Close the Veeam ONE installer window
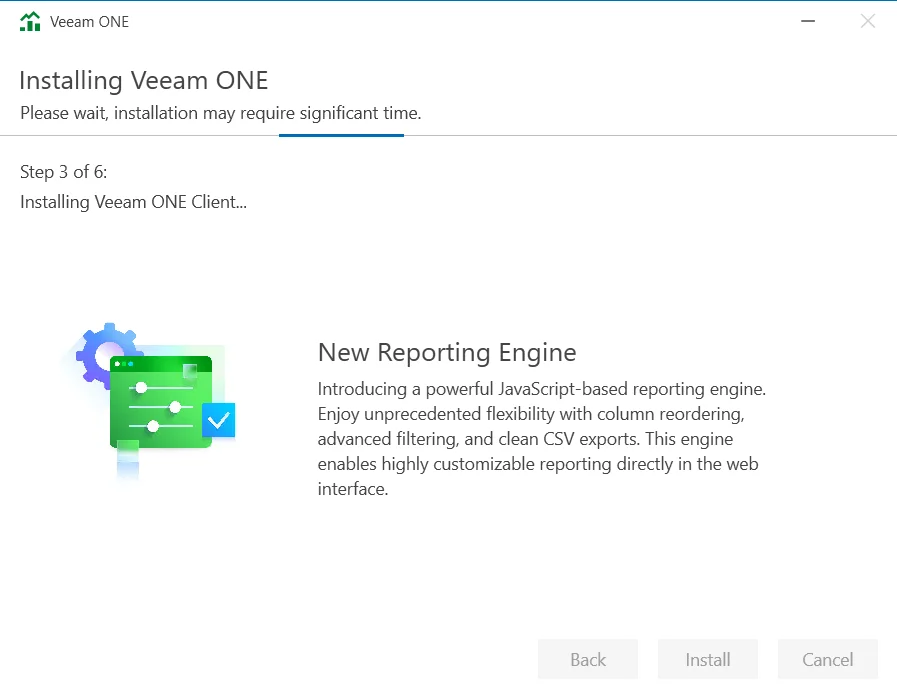This screenshot has width=897, height=697. click(x=867, y=21)
